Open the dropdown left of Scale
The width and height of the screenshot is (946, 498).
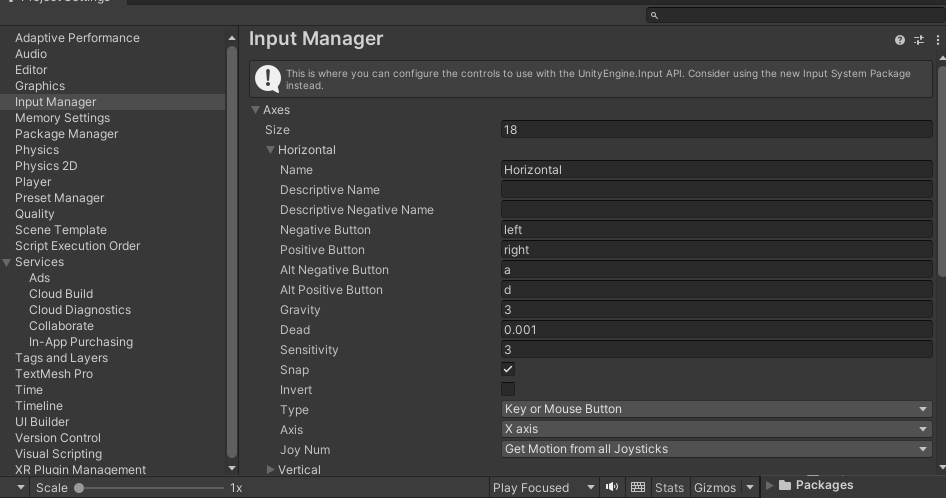21,487
